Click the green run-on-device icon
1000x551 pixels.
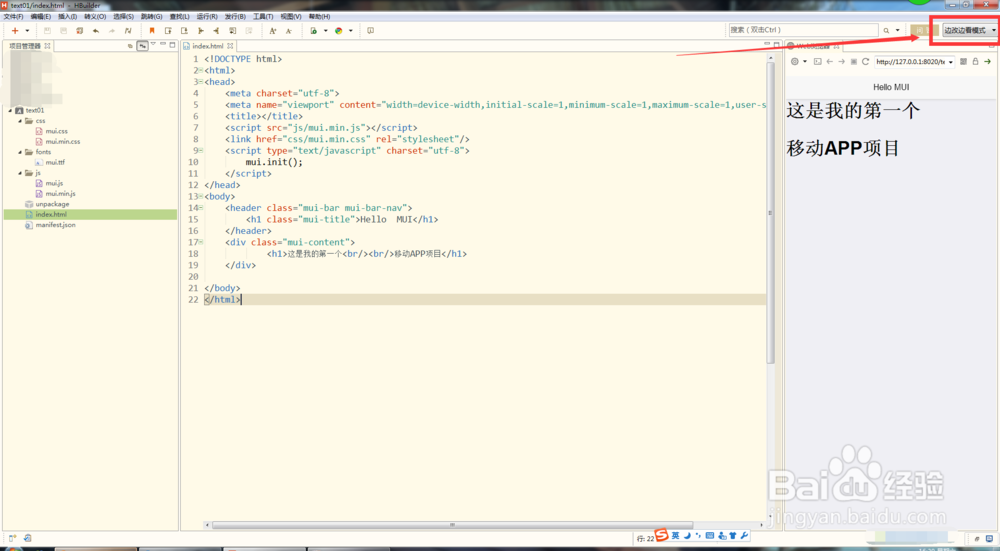(313, 31)
